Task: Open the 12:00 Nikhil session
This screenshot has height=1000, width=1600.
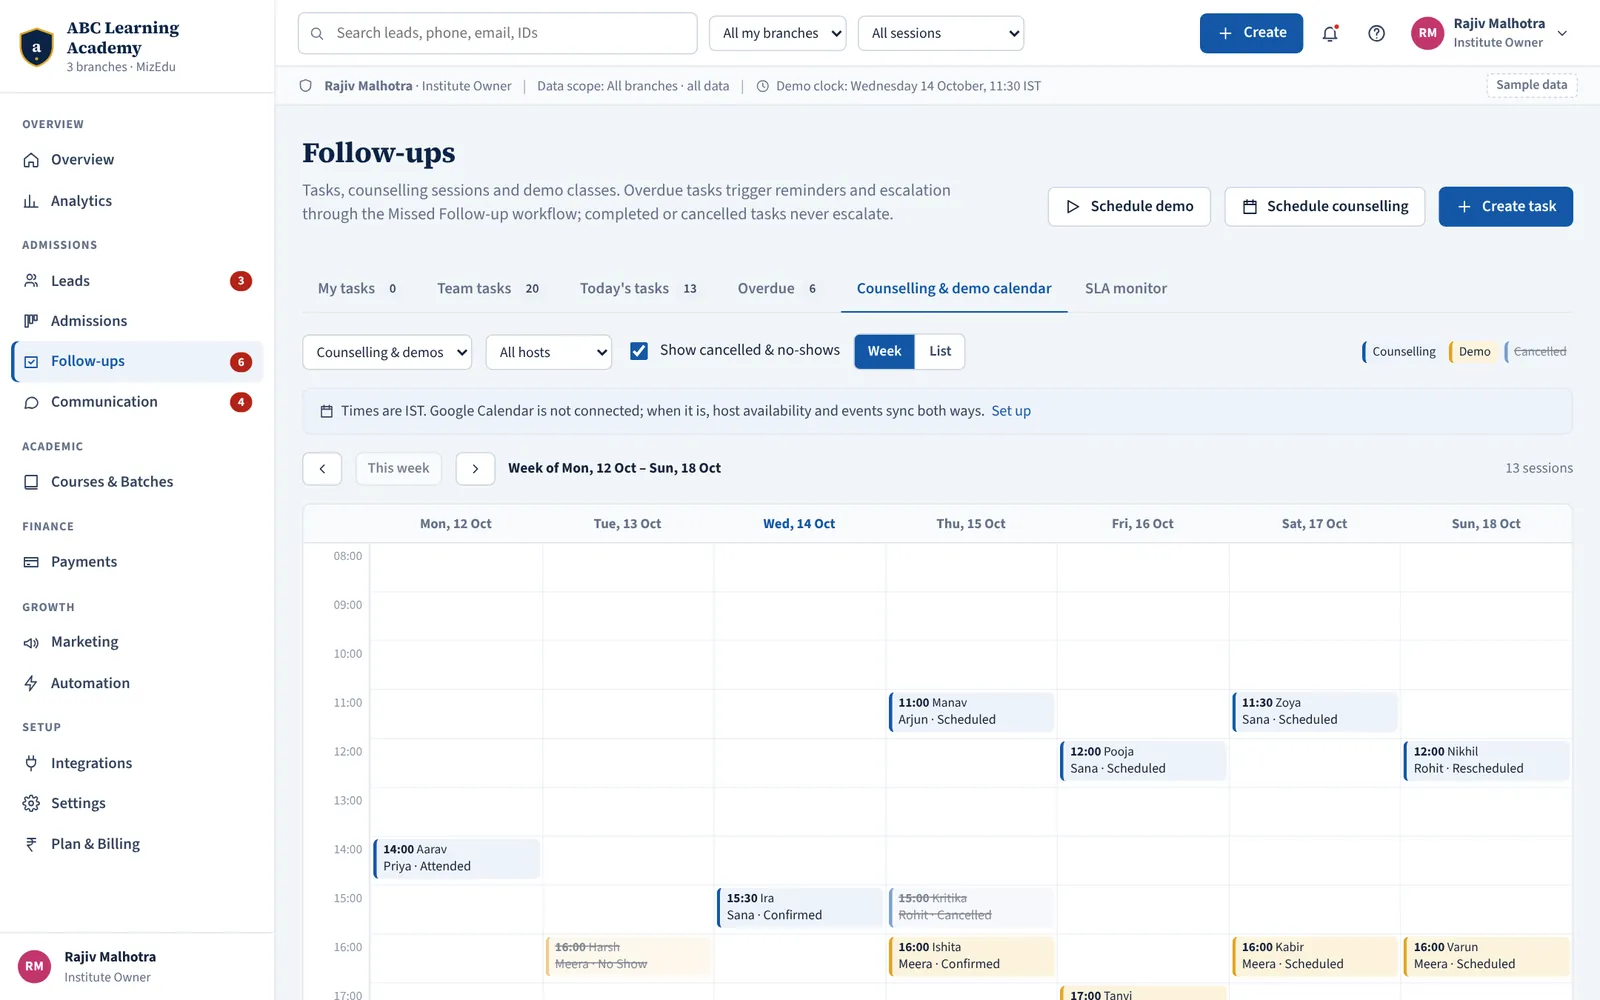Action: click(x=1487, y=760)
